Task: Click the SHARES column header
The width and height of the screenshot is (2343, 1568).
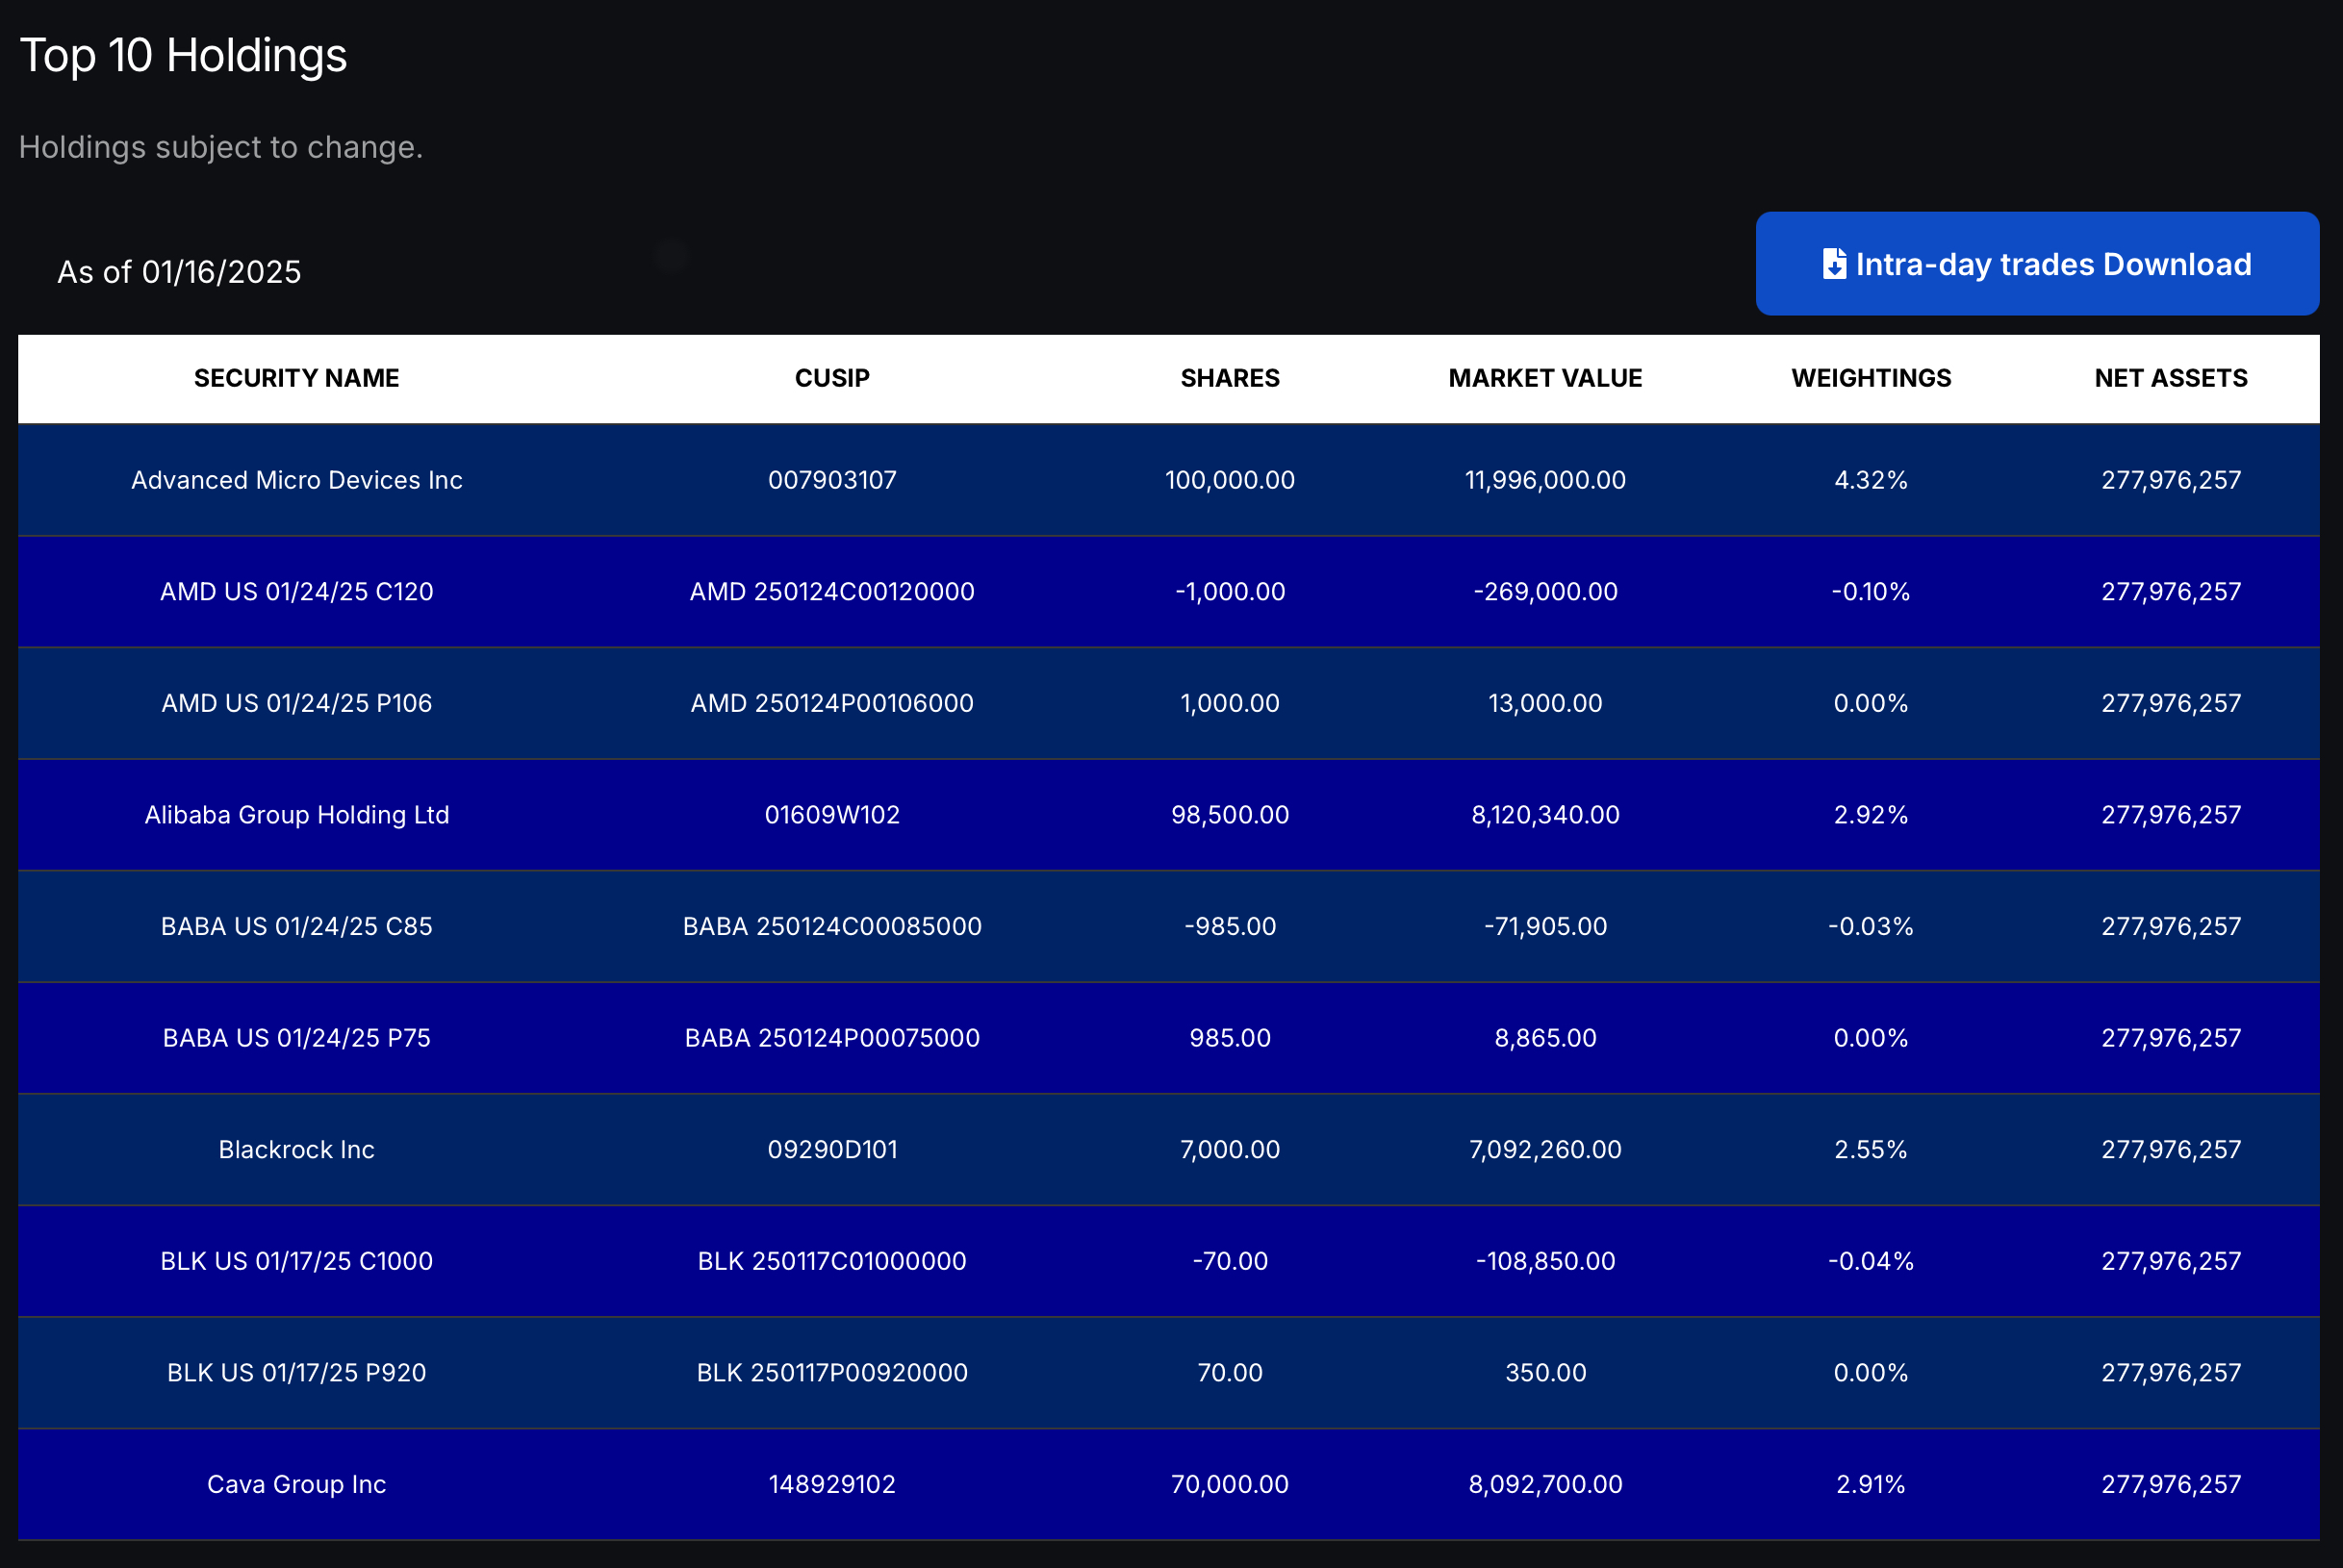Action: (x=1229, y=378)
